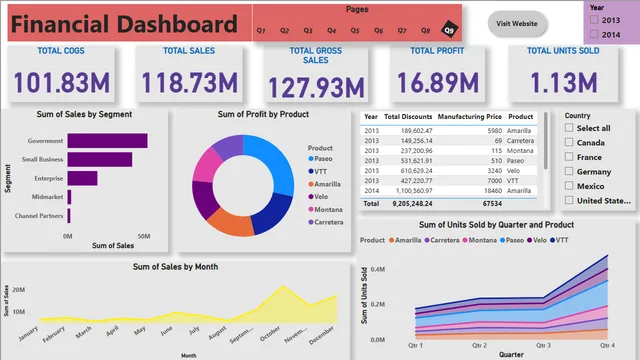Click the Small Business bar

100,160
